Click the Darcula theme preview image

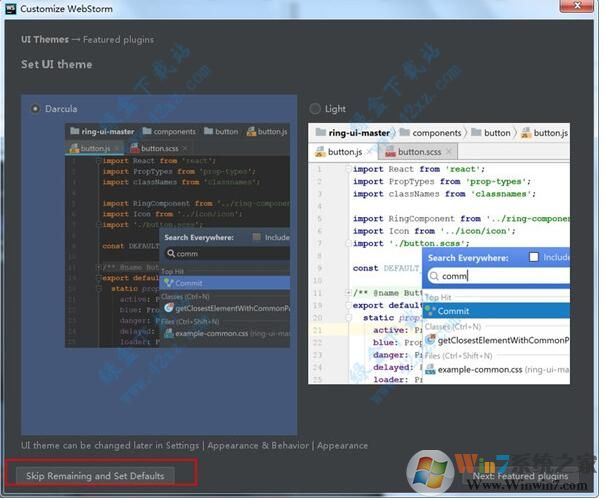point(177,236)
